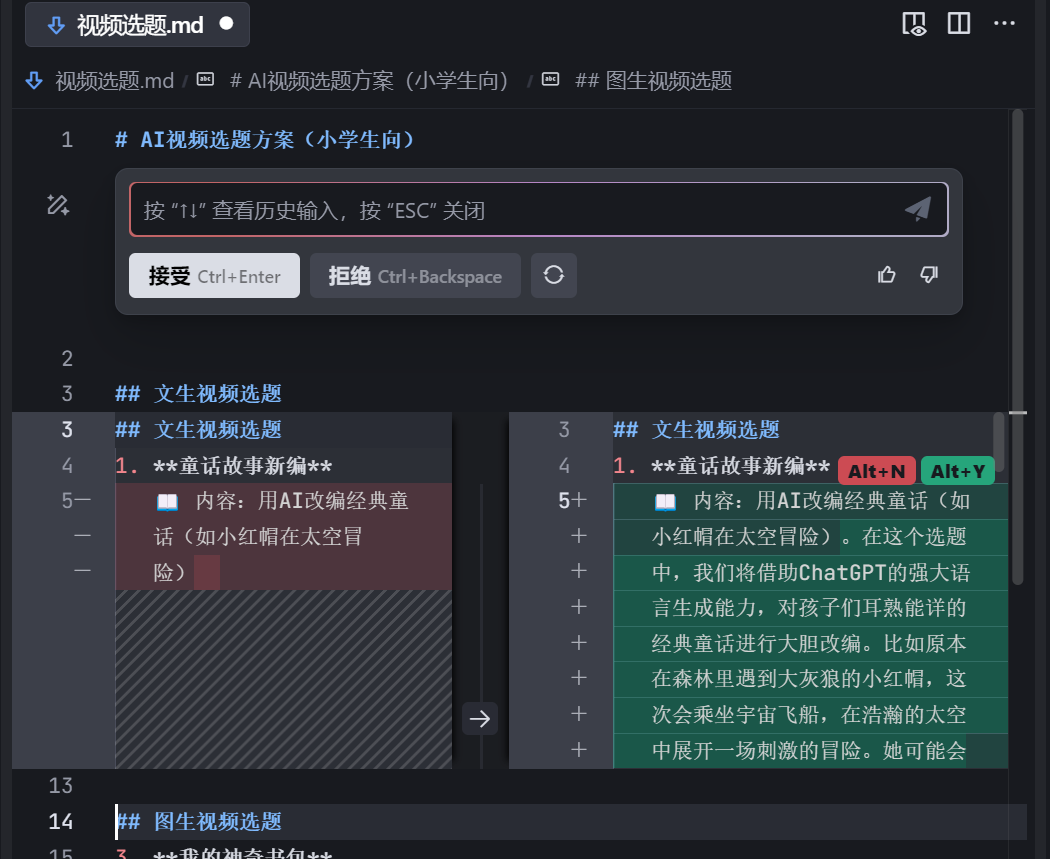The image size is (1050, 859).
Task: Click the main editor vertical scrollbar
Action: point(1018,348)
